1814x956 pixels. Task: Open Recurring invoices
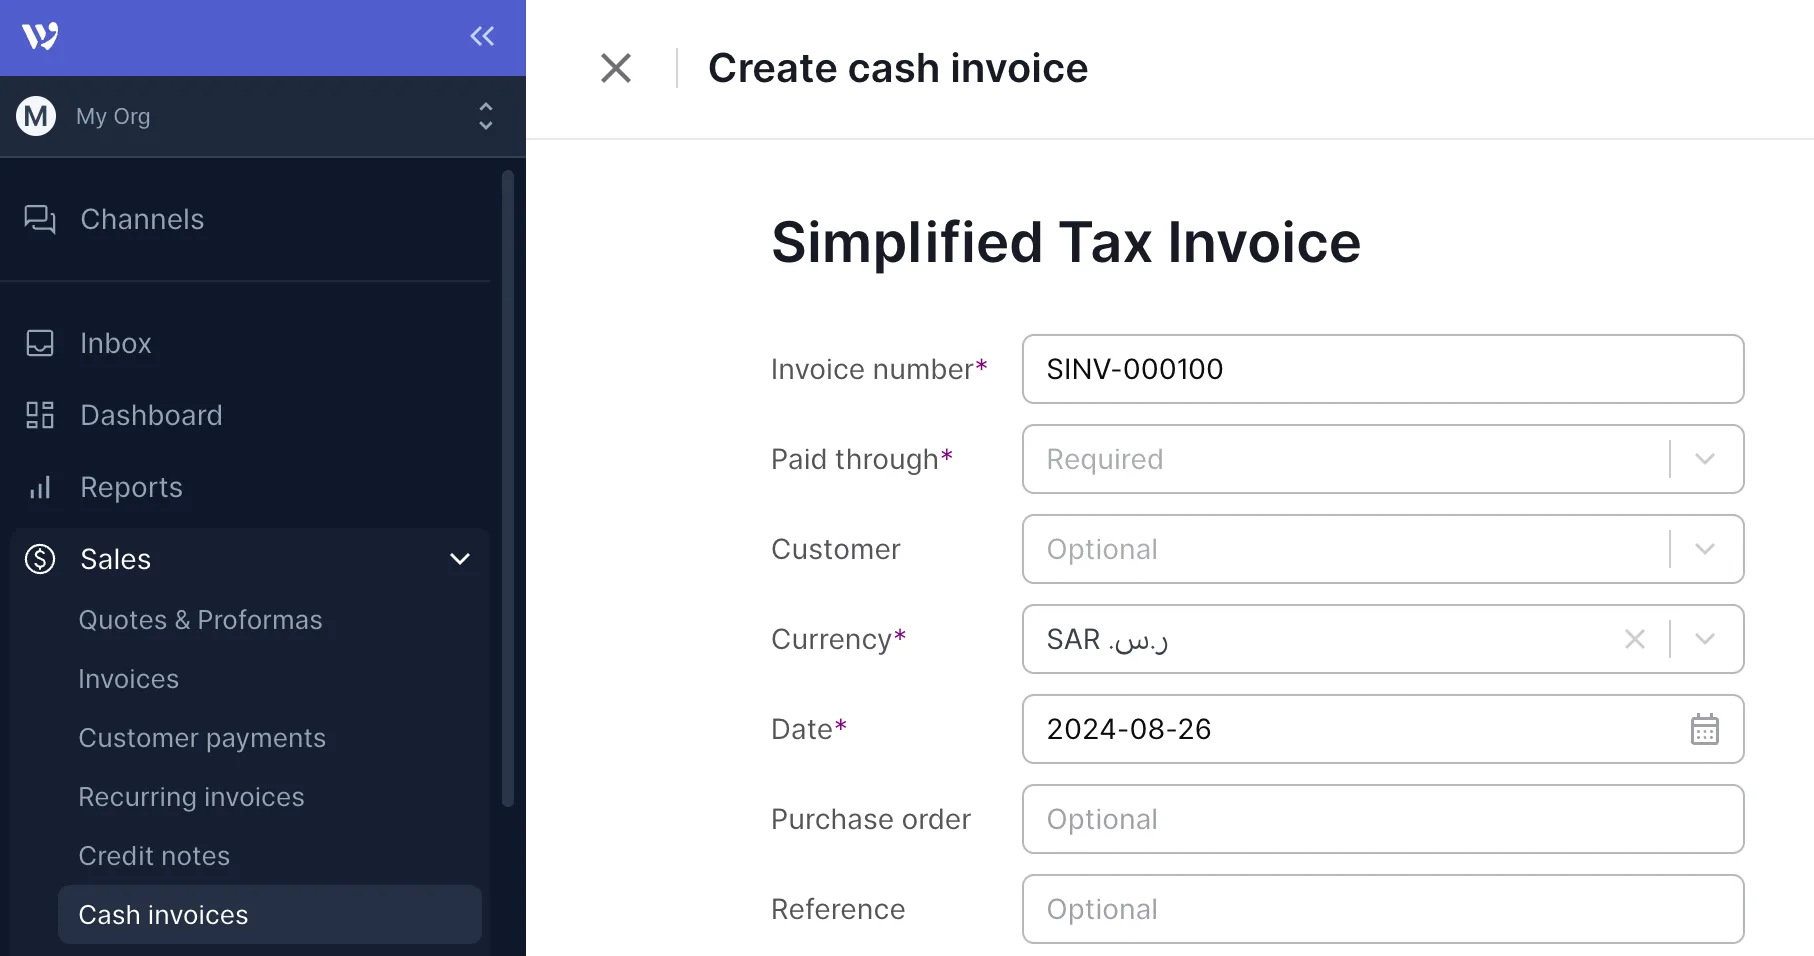[191, 797]
